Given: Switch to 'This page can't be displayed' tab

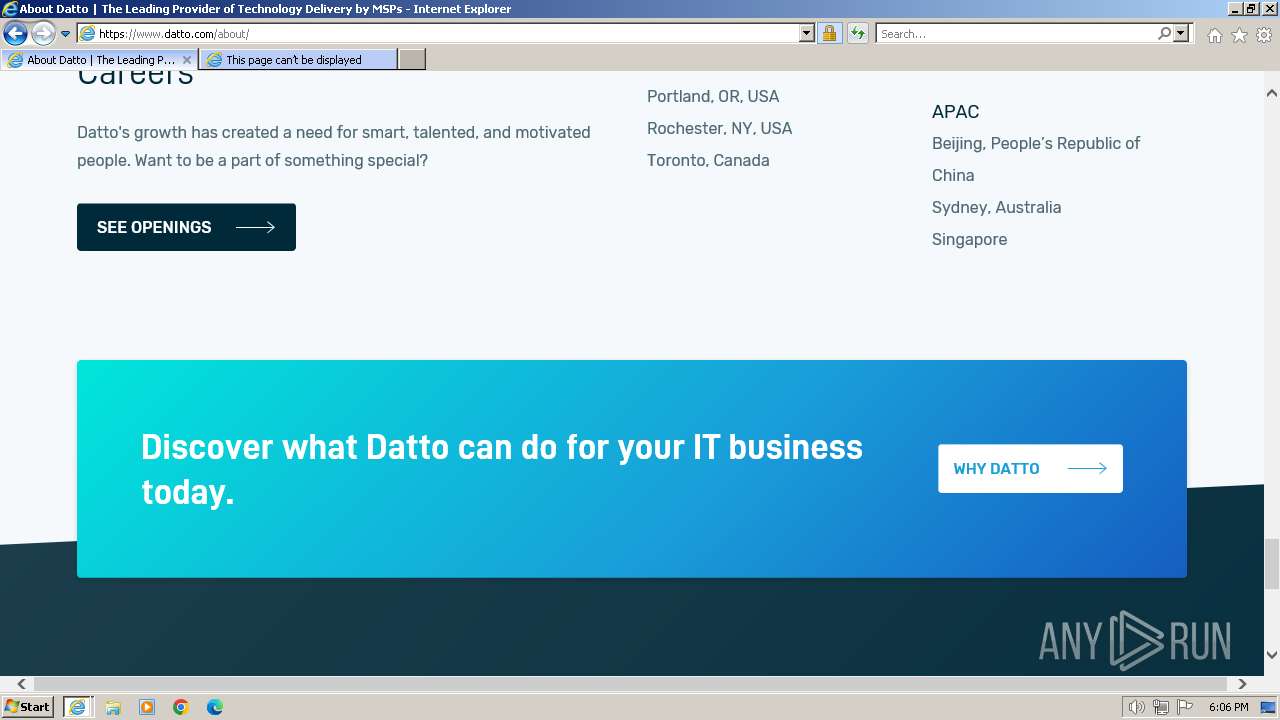Looking at the screenshot, I should 298,60.
